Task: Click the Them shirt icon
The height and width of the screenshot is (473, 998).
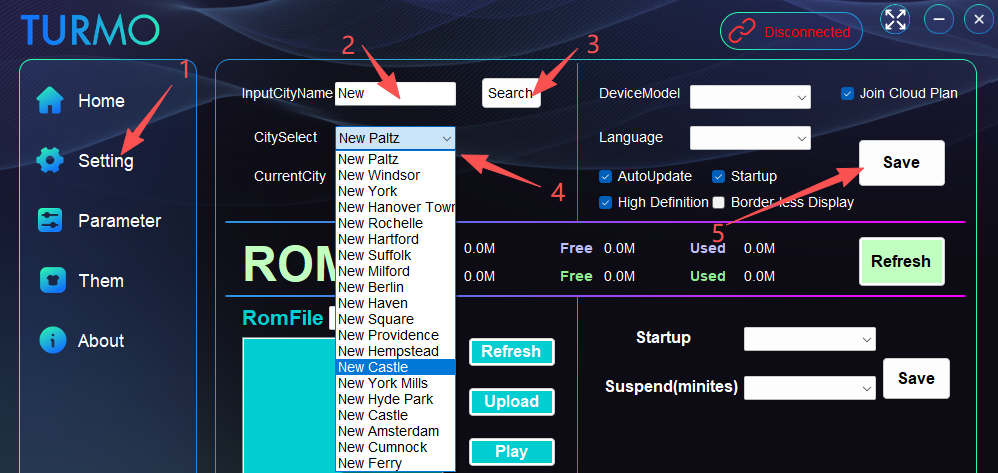Action: click(50, 281)
